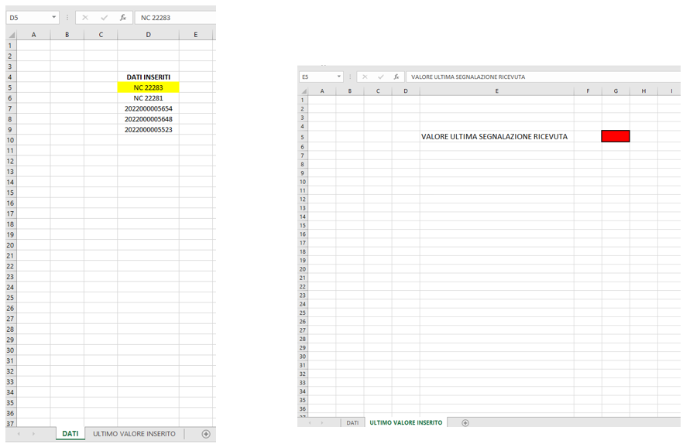
Task: Expand the Name Box dropdown showing E5
Action: [340, 77]
